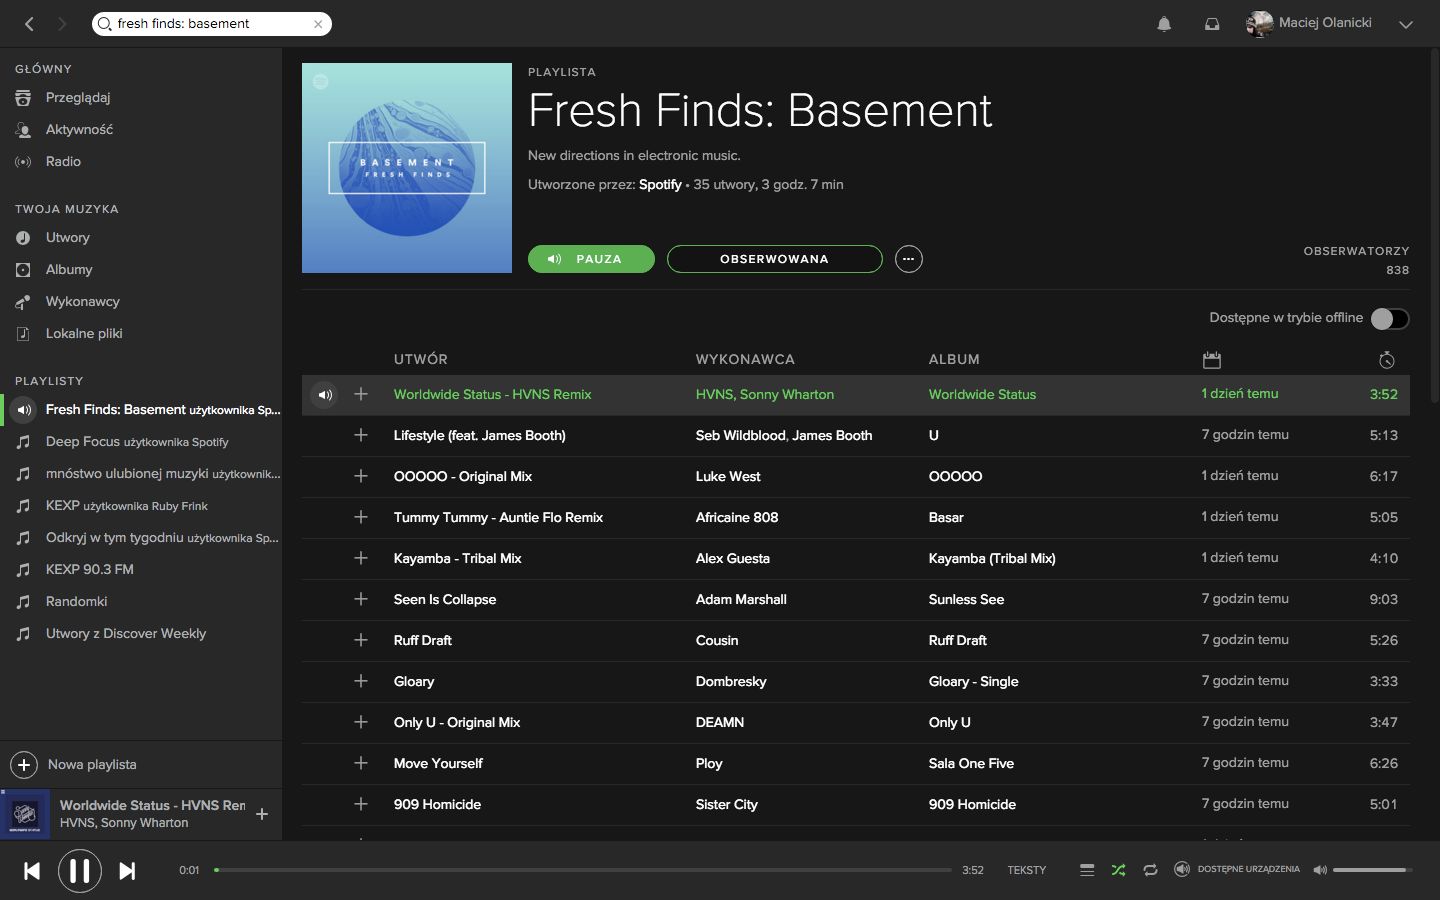This screenshot has height=900, width=1440.
Task: Sort by the duration clock icon
Action: click(x=1386, y=359)
